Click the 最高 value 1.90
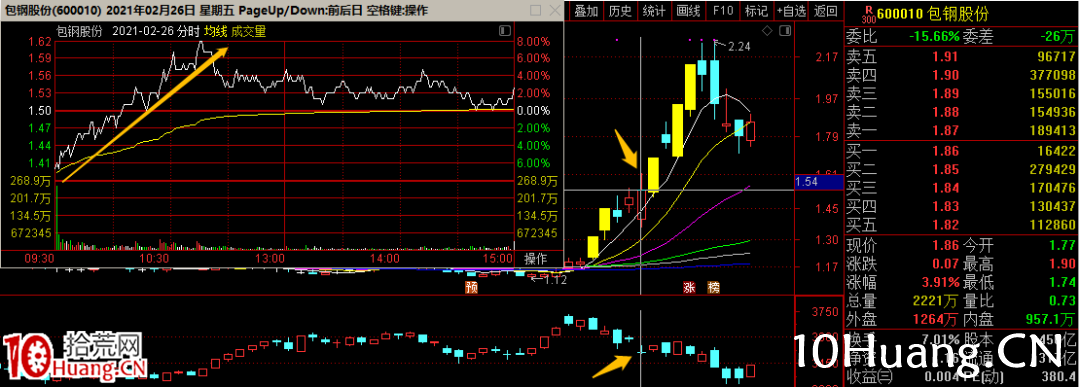The height and width of the screenshot is (387, 1080). click(1062, 263)
